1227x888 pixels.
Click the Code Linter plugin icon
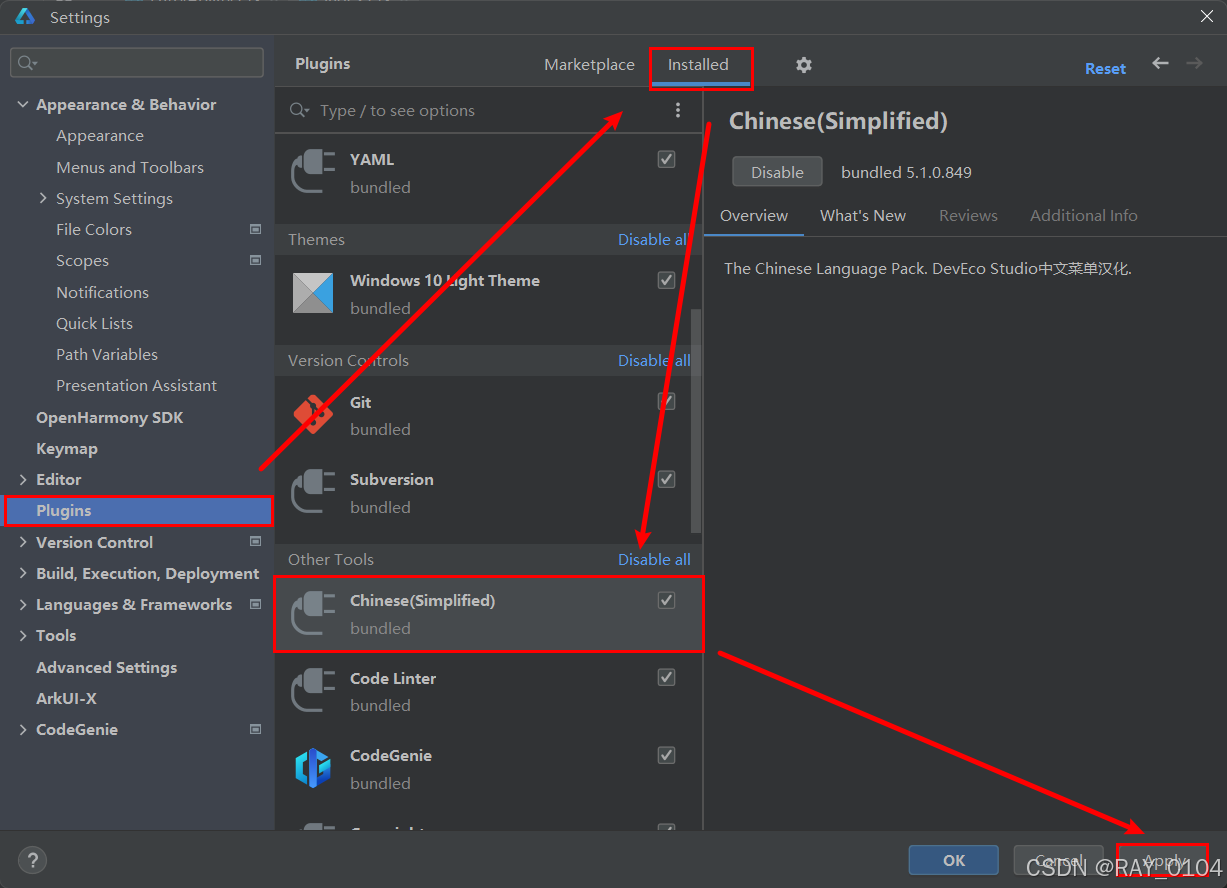313,691
